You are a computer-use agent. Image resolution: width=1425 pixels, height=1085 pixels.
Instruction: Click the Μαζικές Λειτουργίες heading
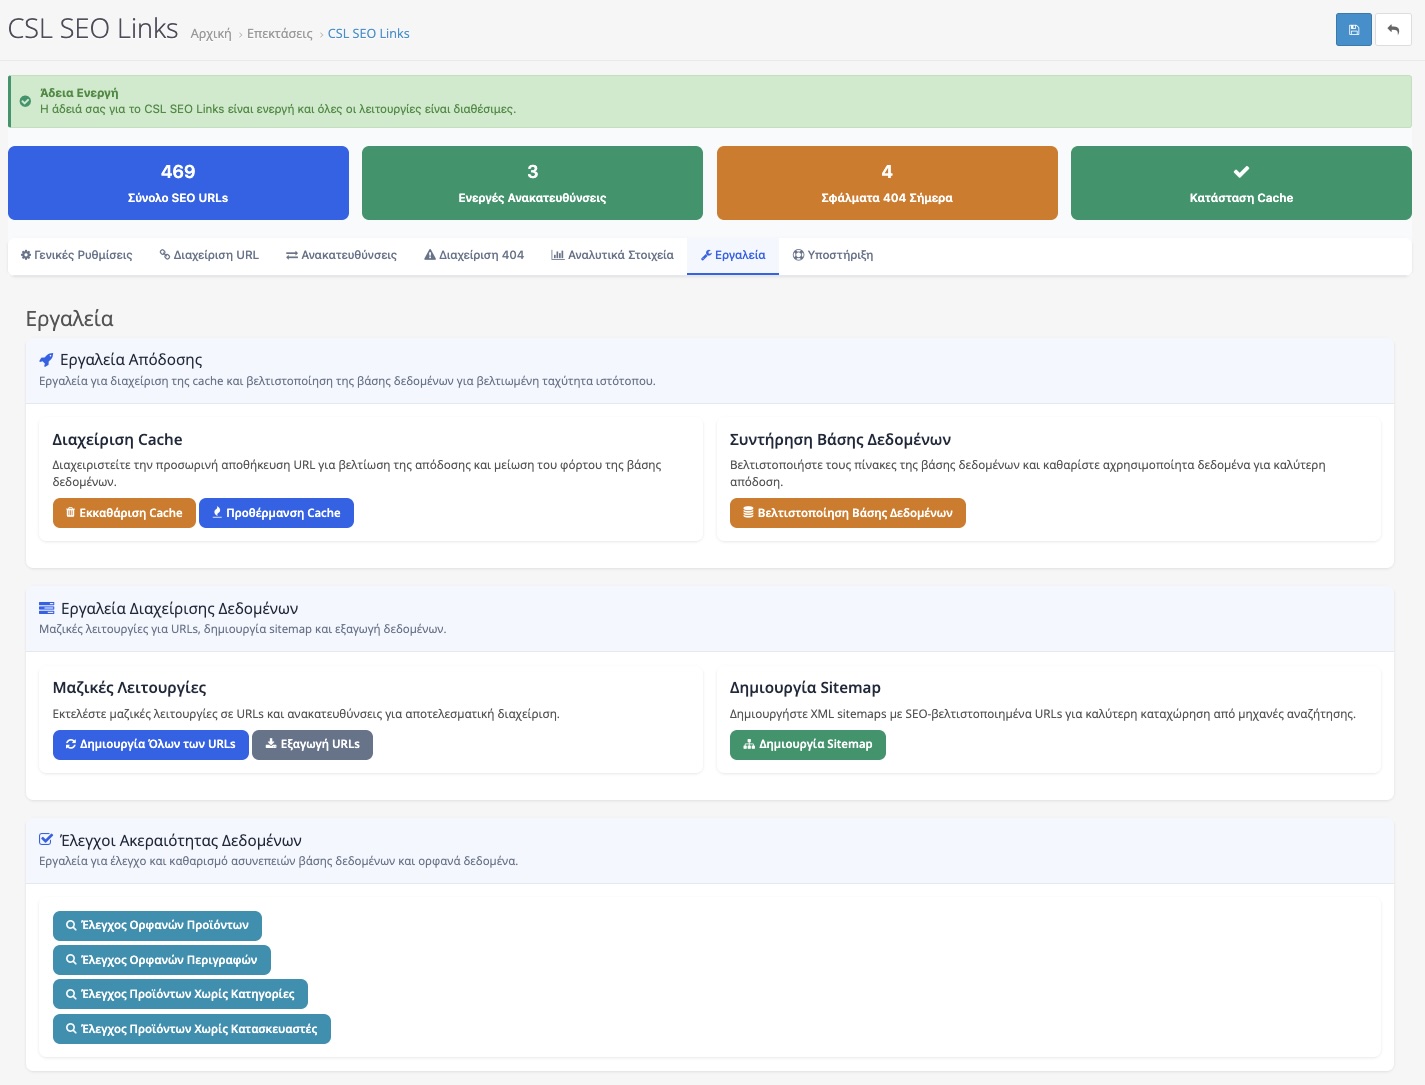coord(129,688)
